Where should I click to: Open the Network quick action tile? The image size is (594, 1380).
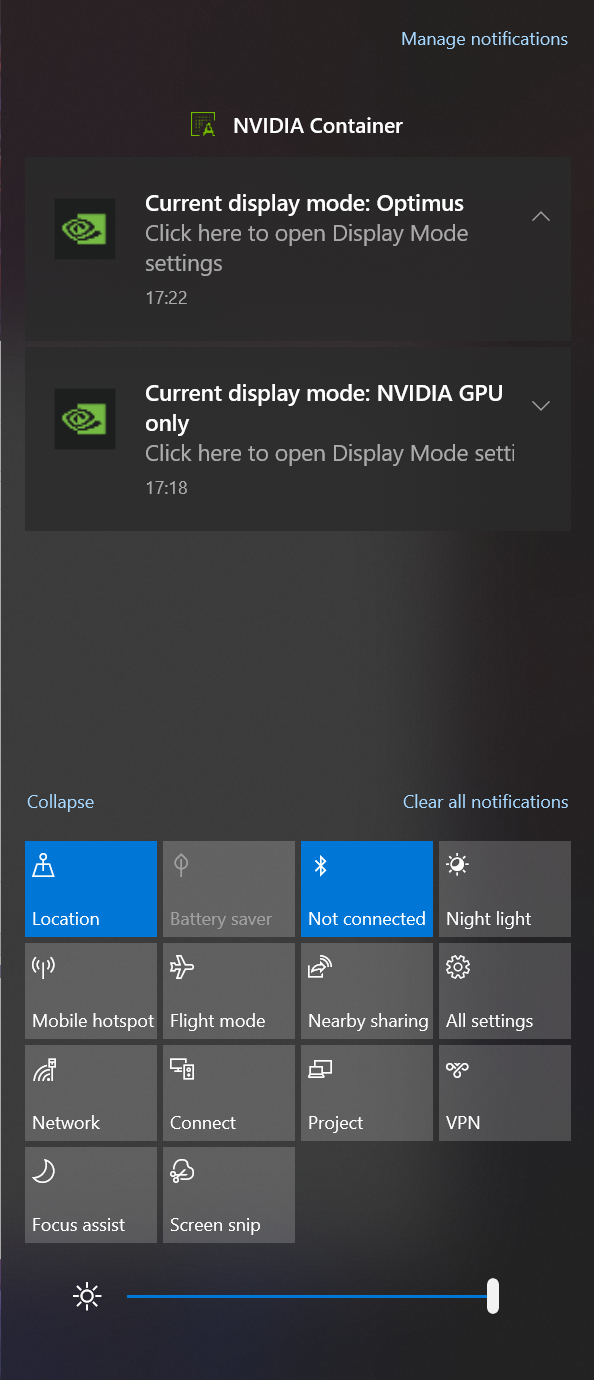coord(91,1093)
